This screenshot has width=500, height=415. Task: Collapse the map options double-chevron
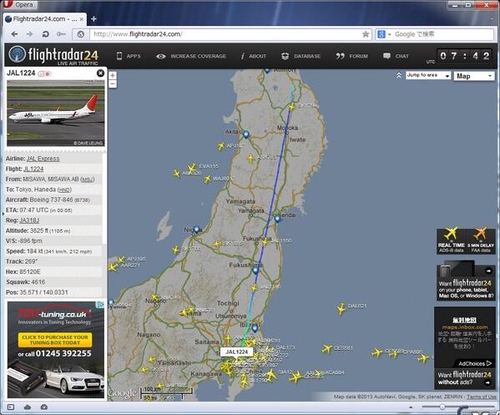coord(399,75)
